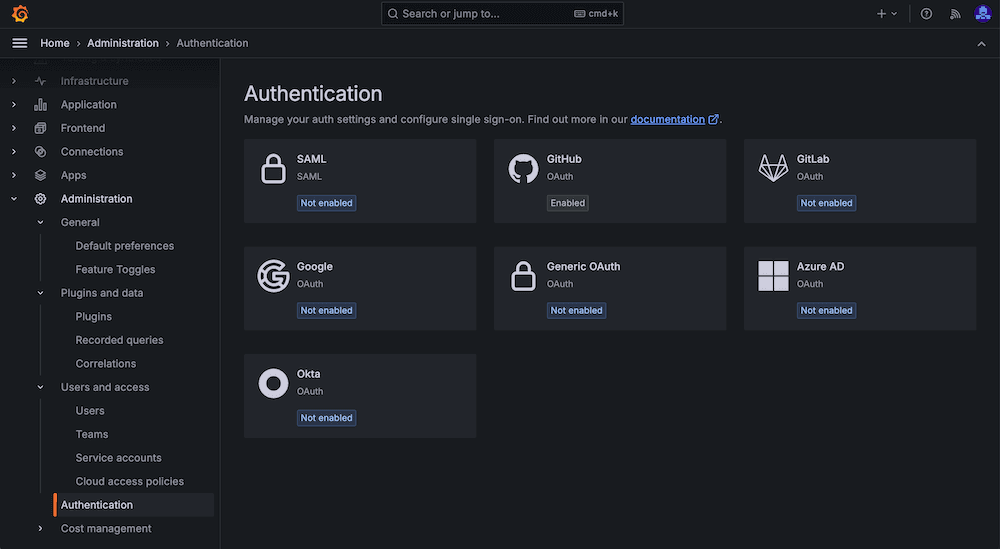Click the Okta circle icon
This screenshot has height=549, width=1000.
(273, 383)
